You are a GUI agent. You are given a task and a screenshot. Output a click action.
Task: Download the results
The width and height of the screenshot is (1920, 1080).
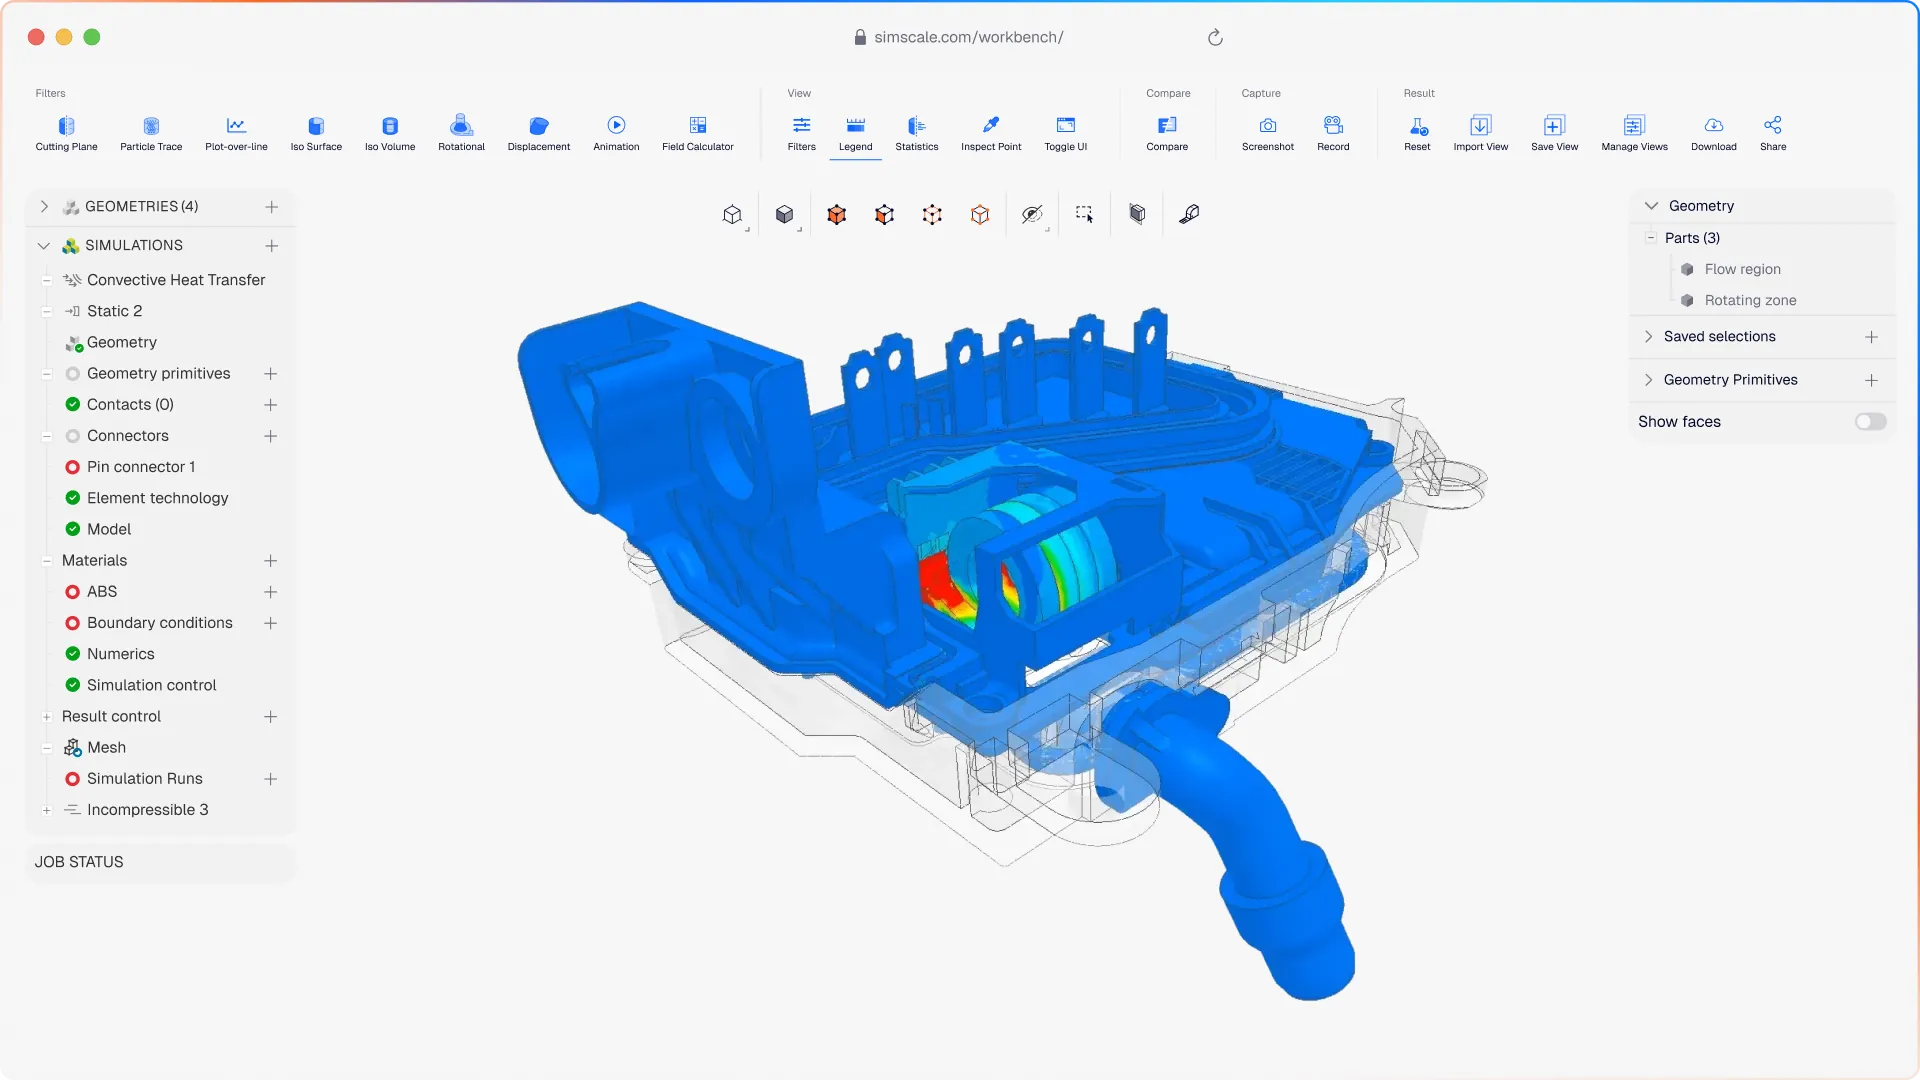coord(1714,133)
